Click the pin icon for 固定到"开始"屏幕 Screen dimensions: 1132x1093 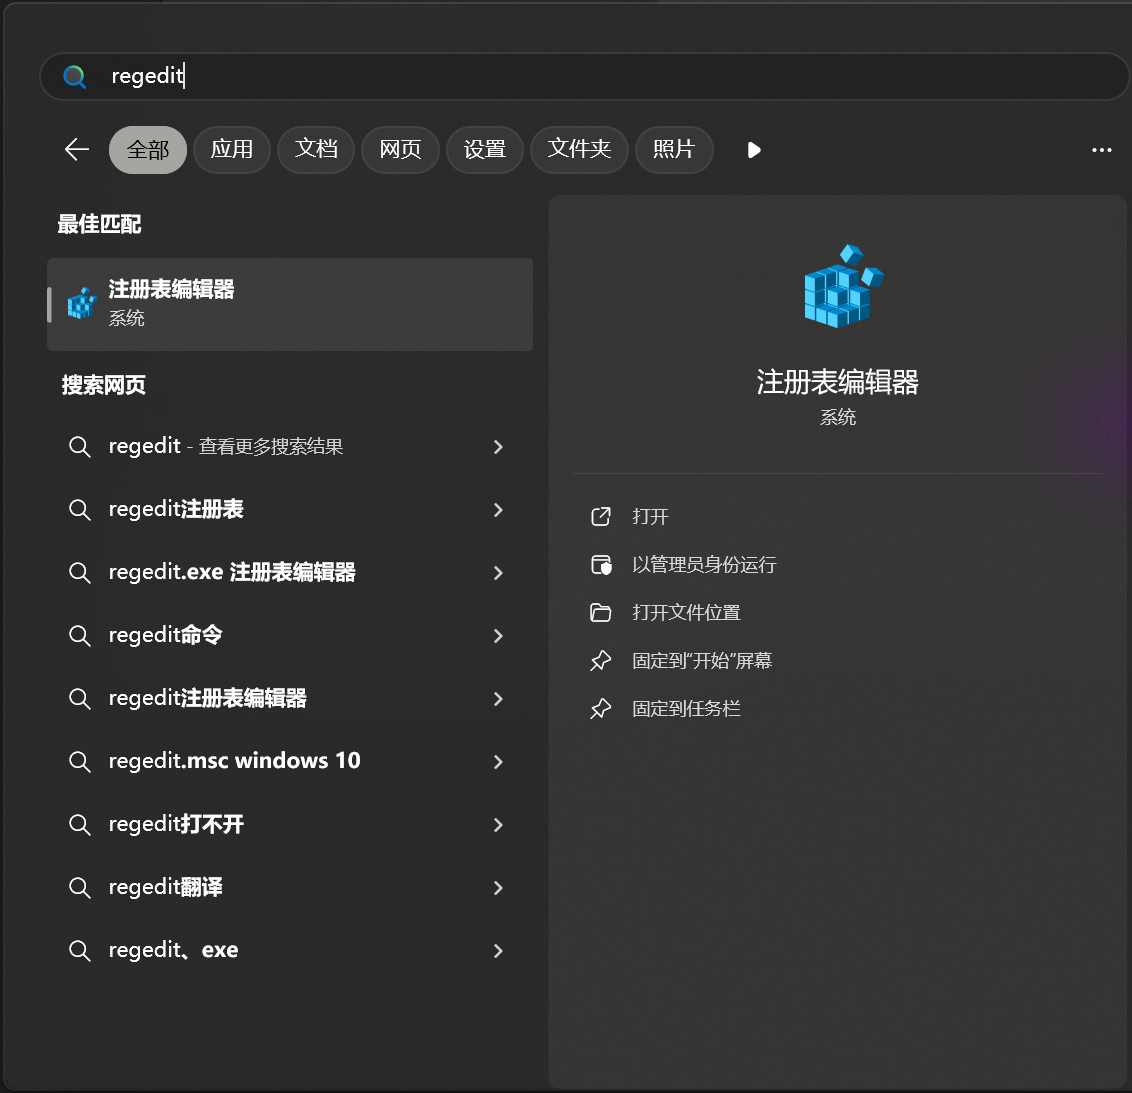click(601, 661)
